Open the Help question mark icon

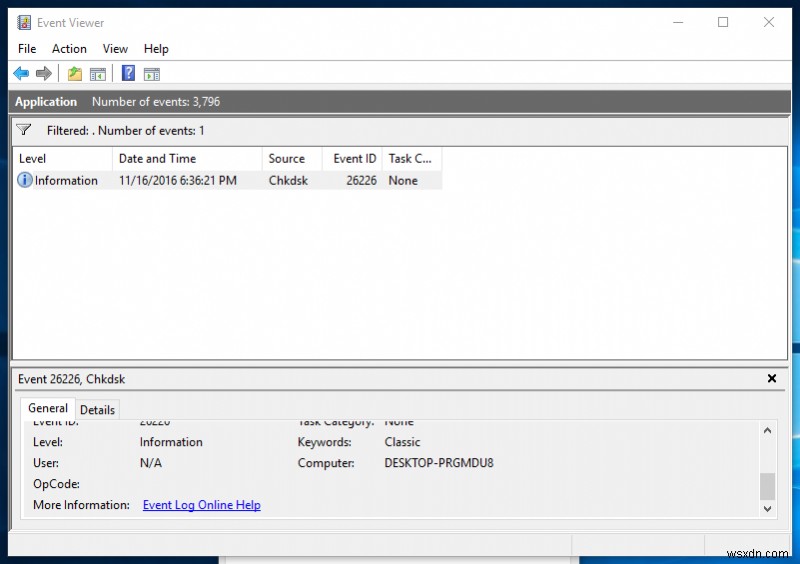pos(128,73)
